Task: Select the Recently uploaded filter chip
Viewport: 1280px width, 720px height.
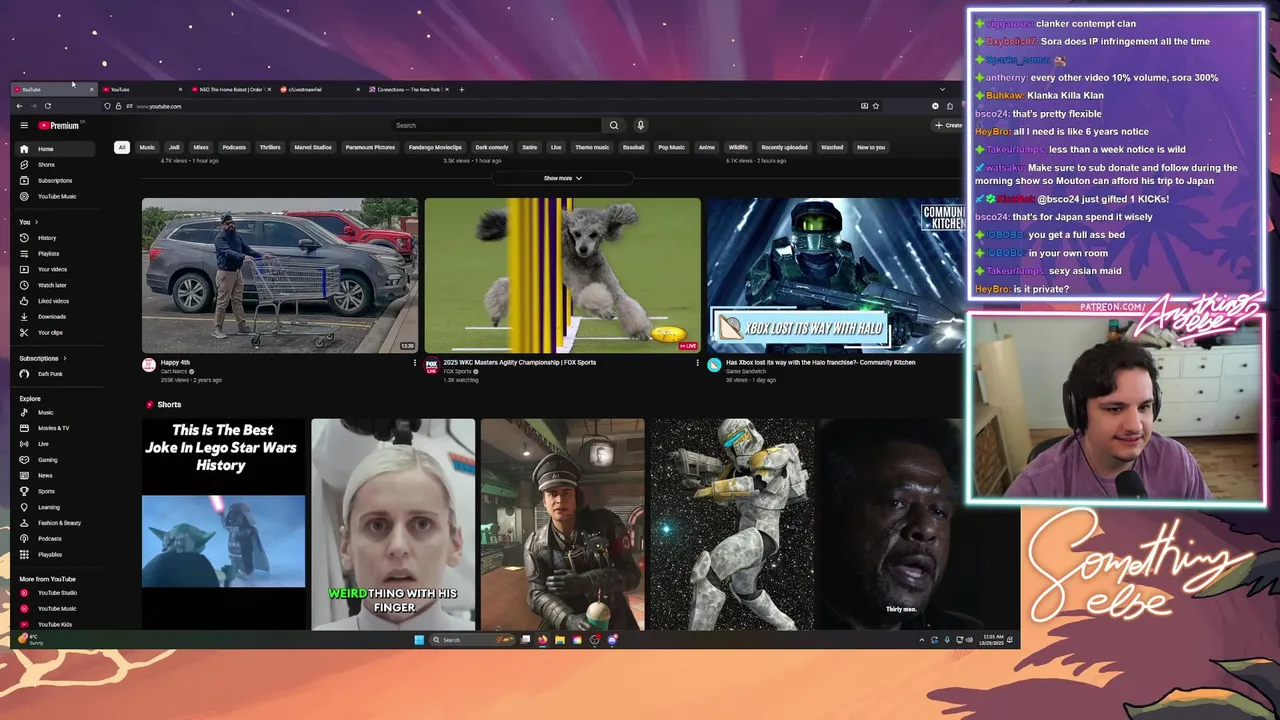Action: pyautogui.click(x=784, y=147)
